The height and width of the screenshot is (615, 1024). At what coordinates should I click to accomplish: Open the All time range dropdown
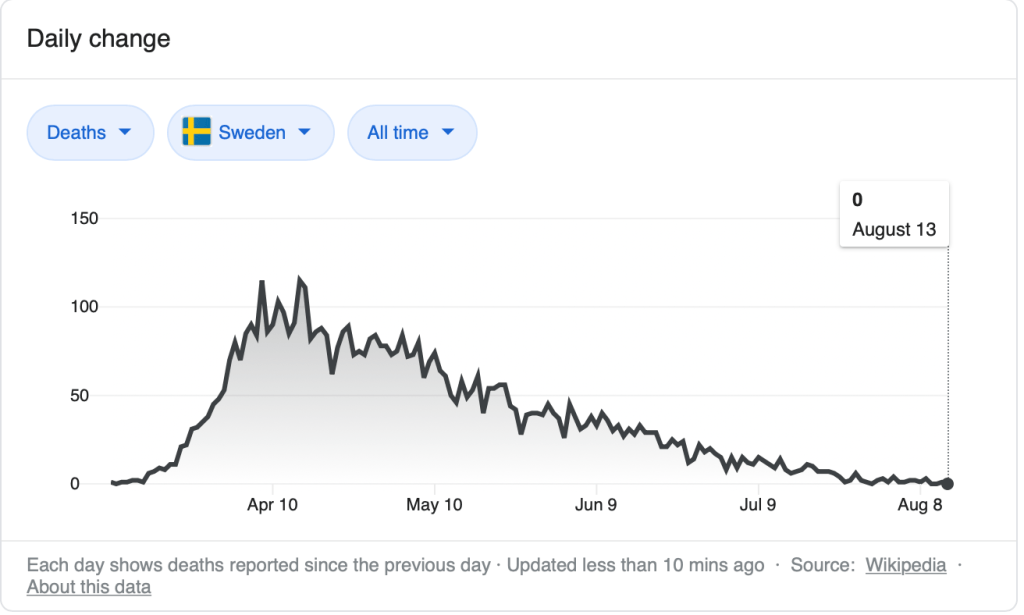[411, 132]
